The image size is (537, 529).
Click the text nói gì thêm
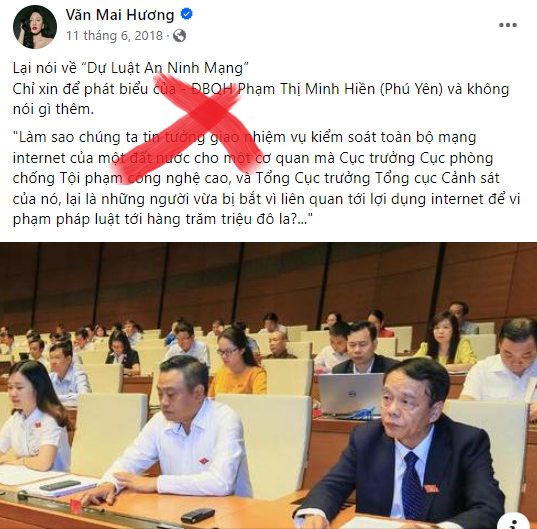point(53,110)
